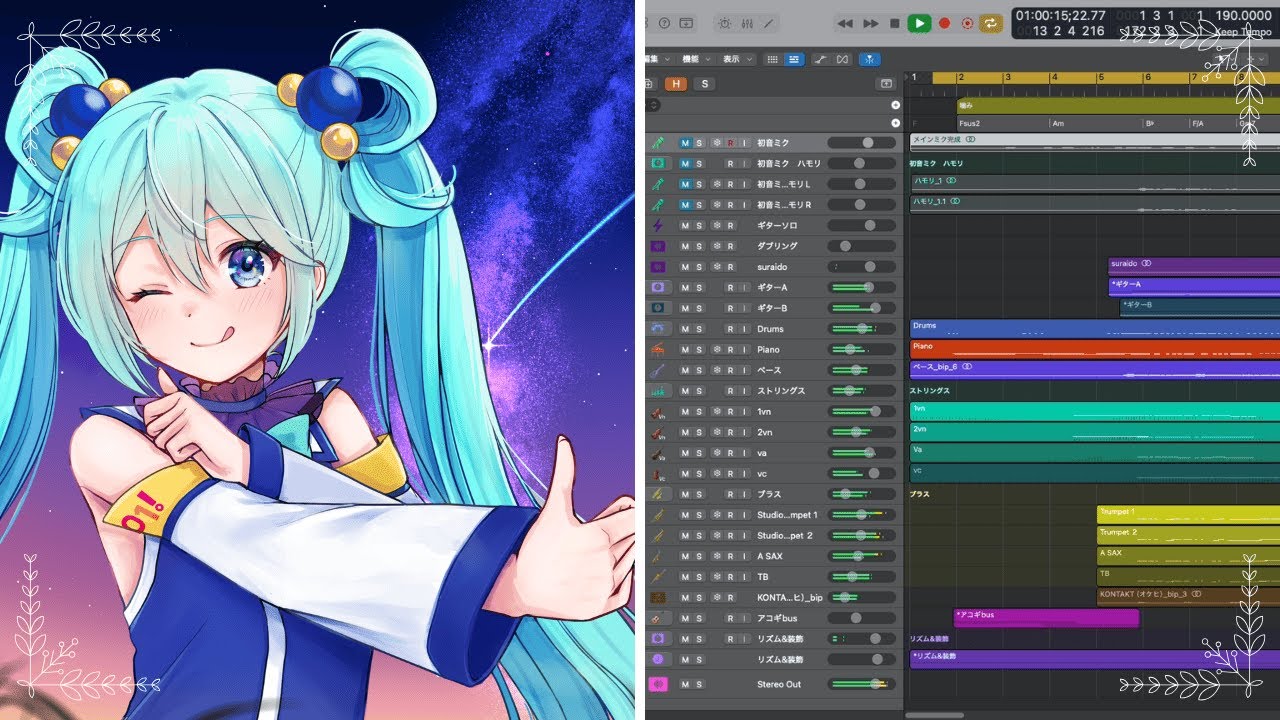Click the ギターソロ lightning bolt icon
1280x720 pixels.
658,226
